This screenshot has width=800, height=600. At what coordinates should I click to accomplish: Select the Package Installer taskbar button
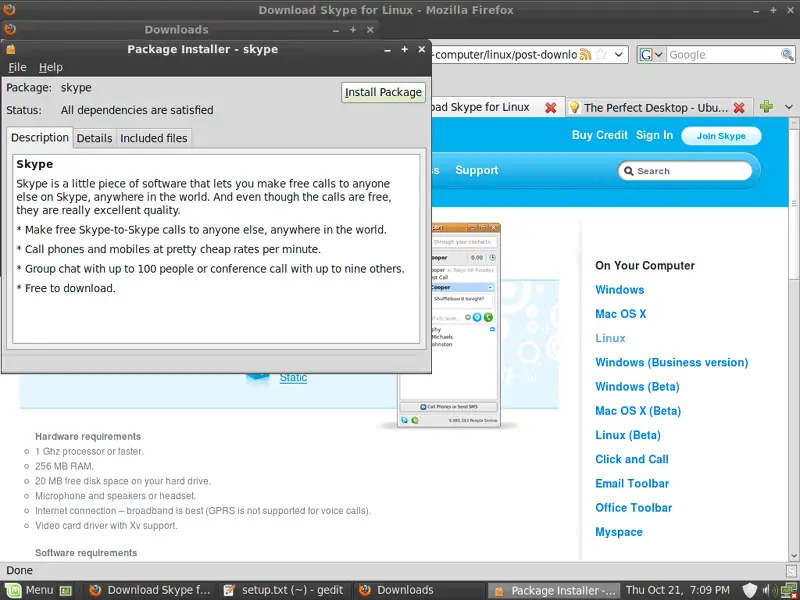click(555, 590)
